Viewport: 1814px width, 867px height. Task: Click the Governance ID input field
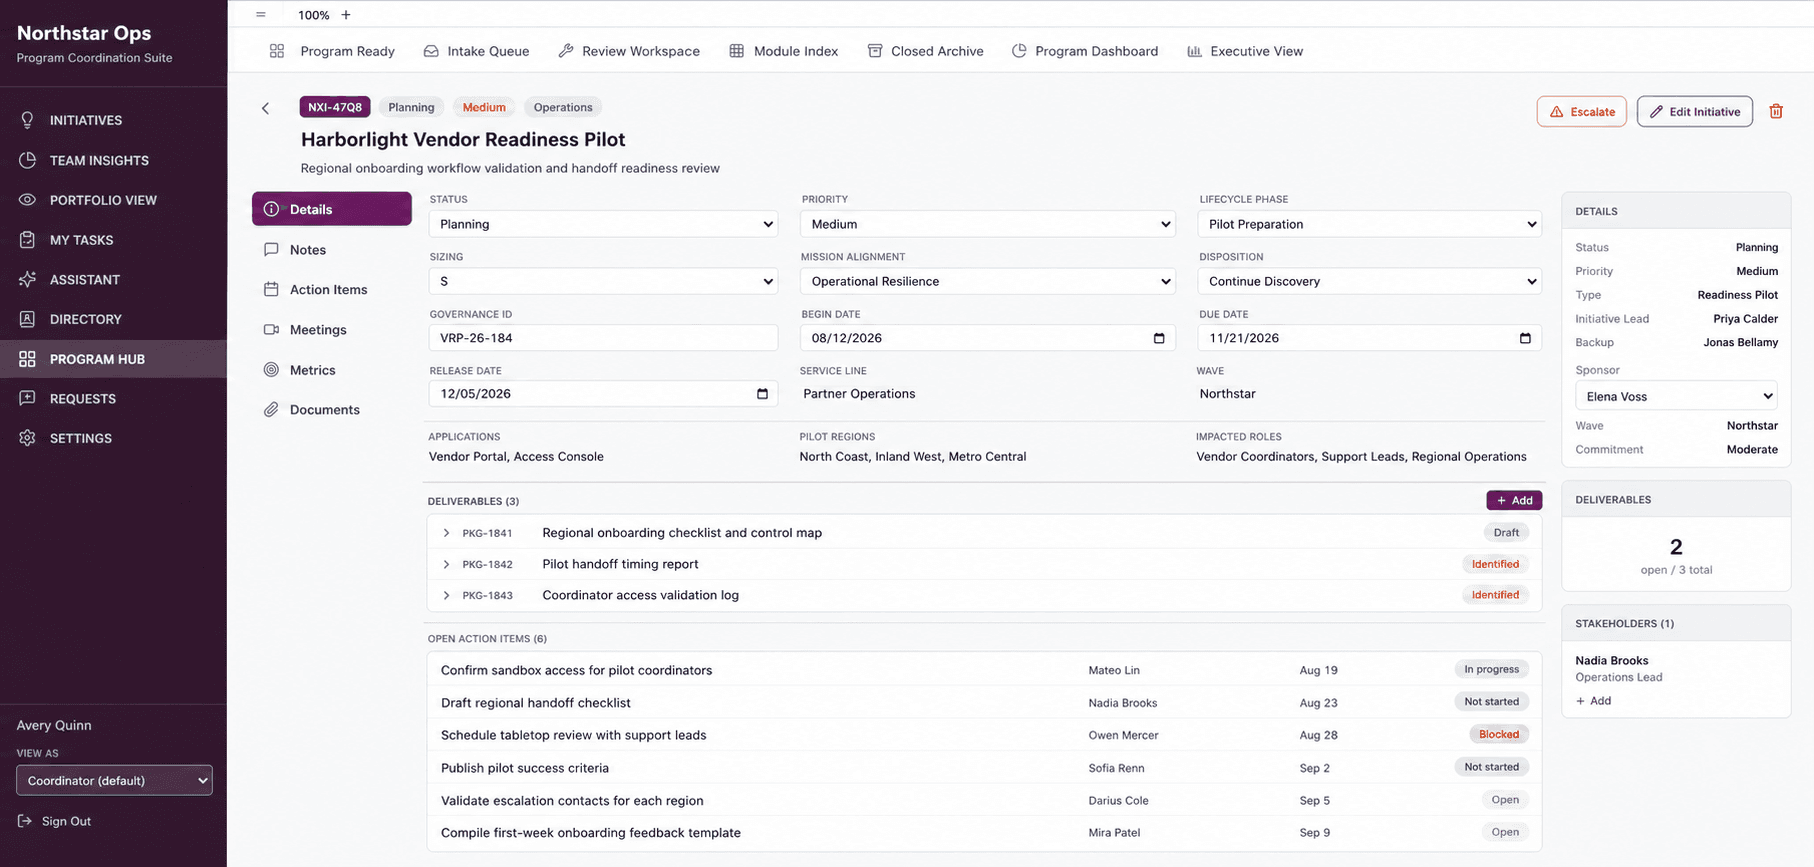604,338
